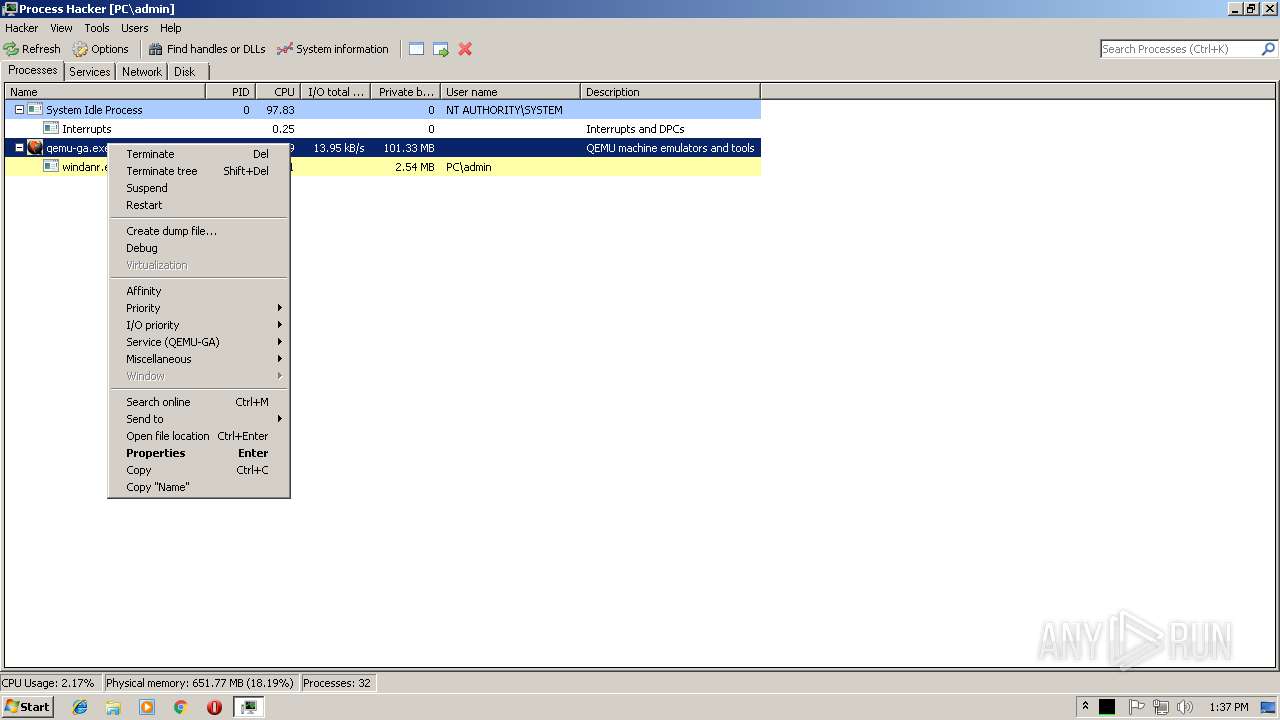This screenshot has height=720, width=1280.
Task: Click the qemu-ga.exe process icon
Action: point(35,148)
